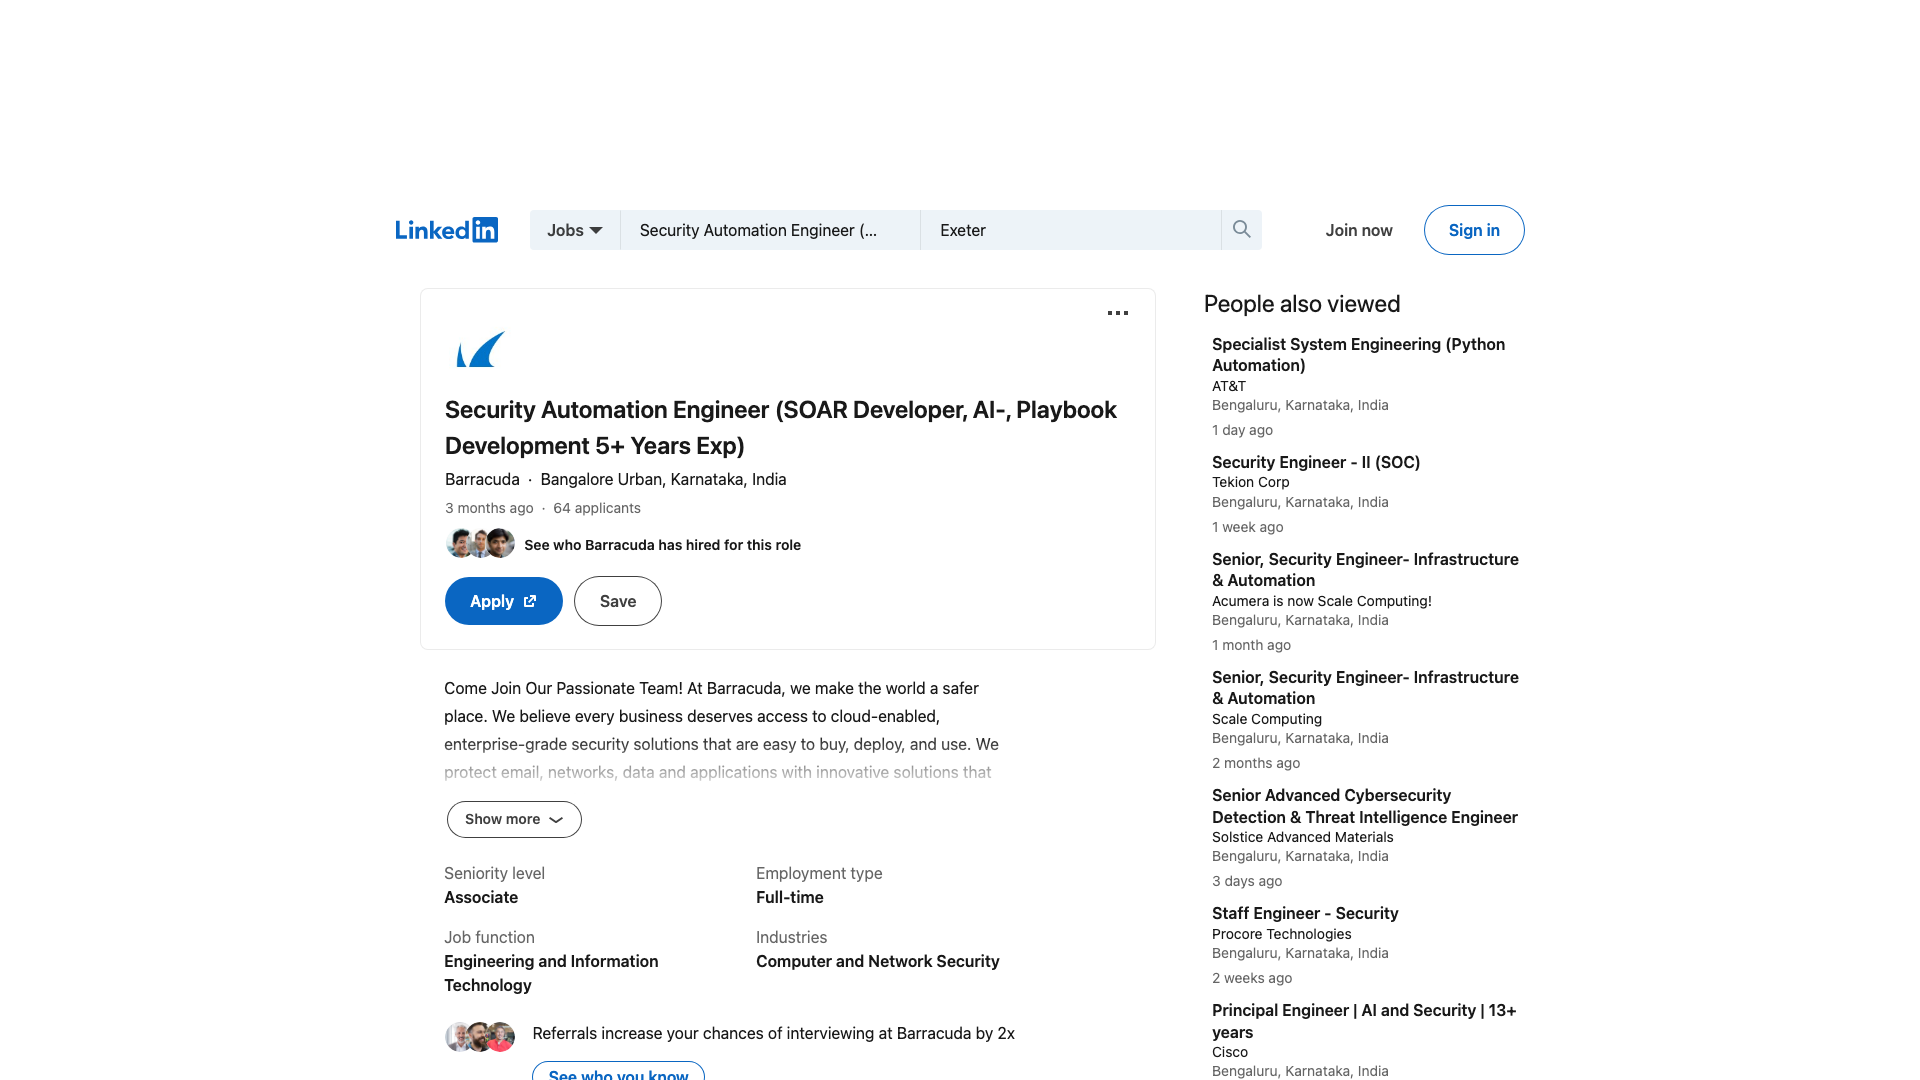Open Staff Engineer - Security job
Screen dimensions: 1920x1080
[1305, 913]
